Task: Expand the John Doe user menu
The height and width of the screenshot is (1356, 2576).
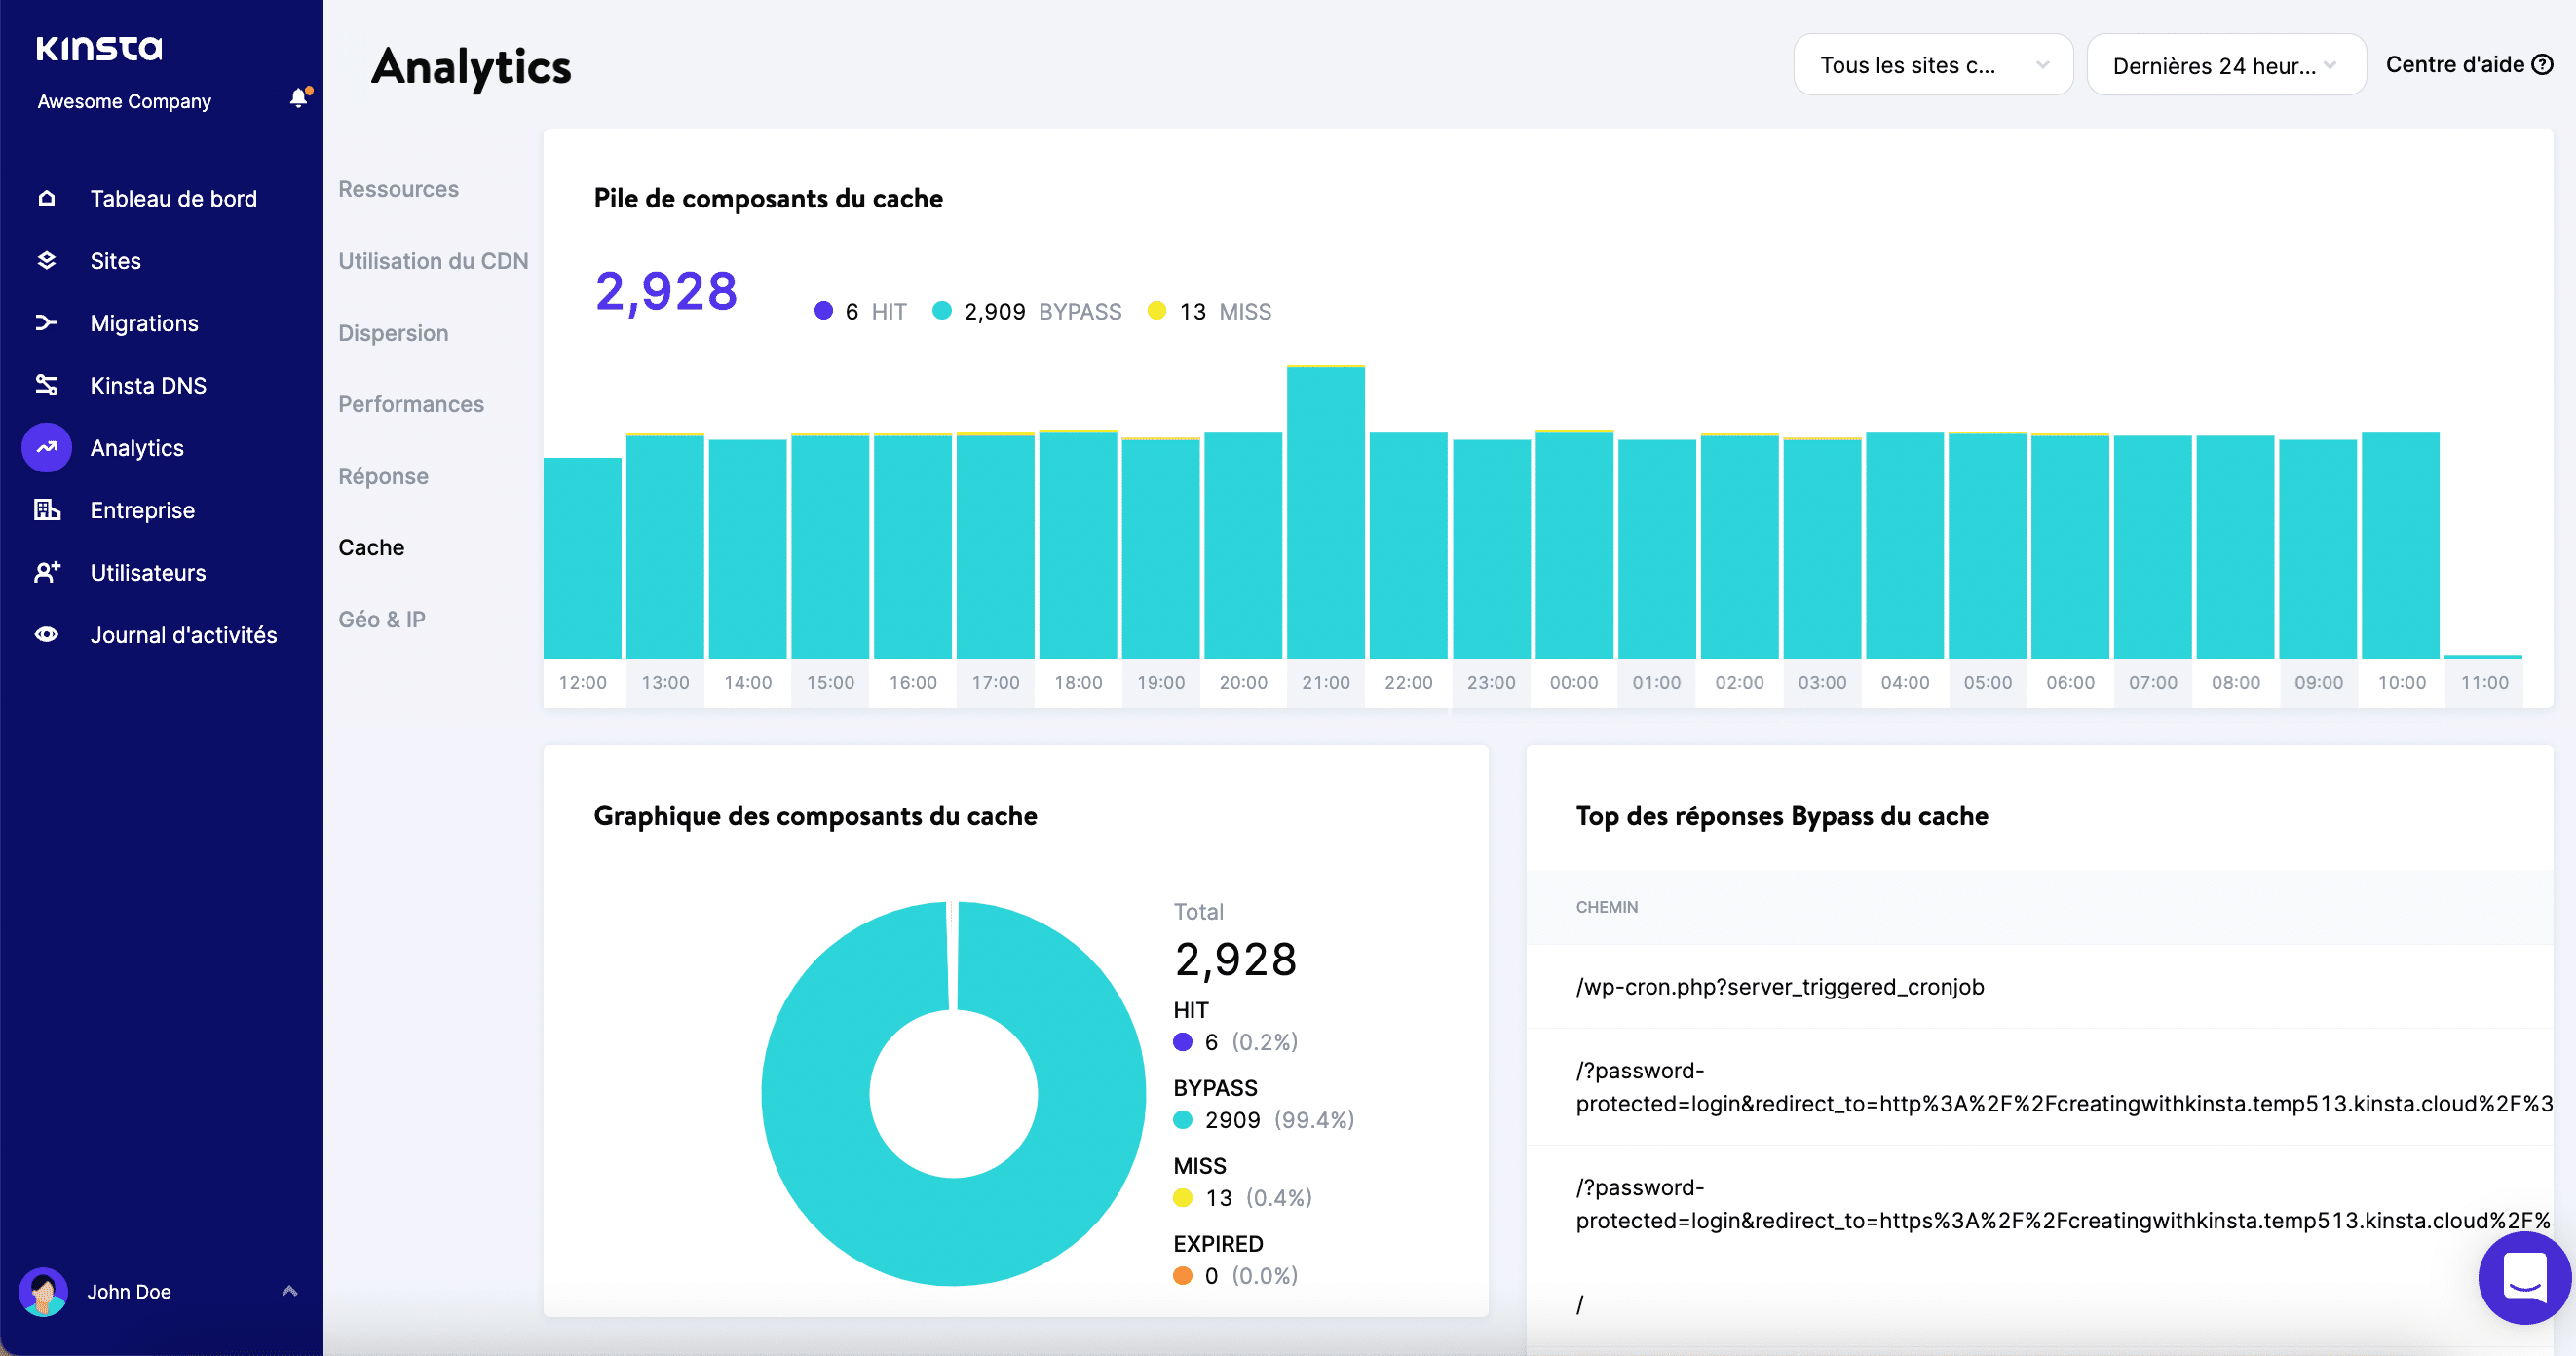Action: pyautogui.click(x=289, y=1291)
